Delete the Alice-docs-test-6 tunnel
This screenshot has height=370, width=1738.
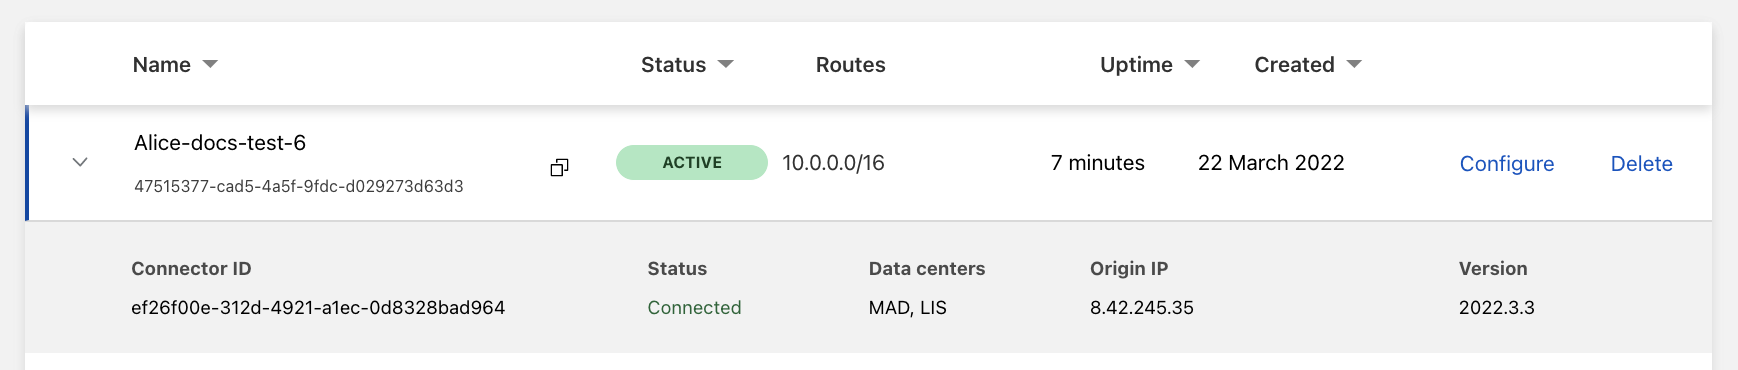pyautogui.click(x=1642, y=164)
